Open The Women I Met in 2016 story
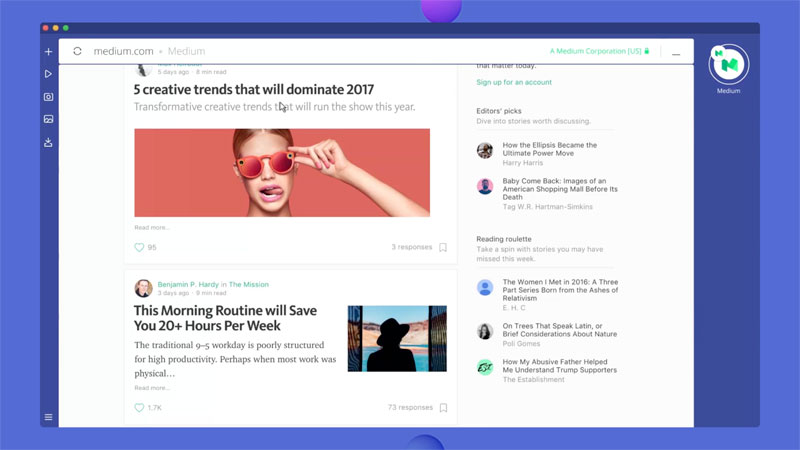 click(560, 290)
